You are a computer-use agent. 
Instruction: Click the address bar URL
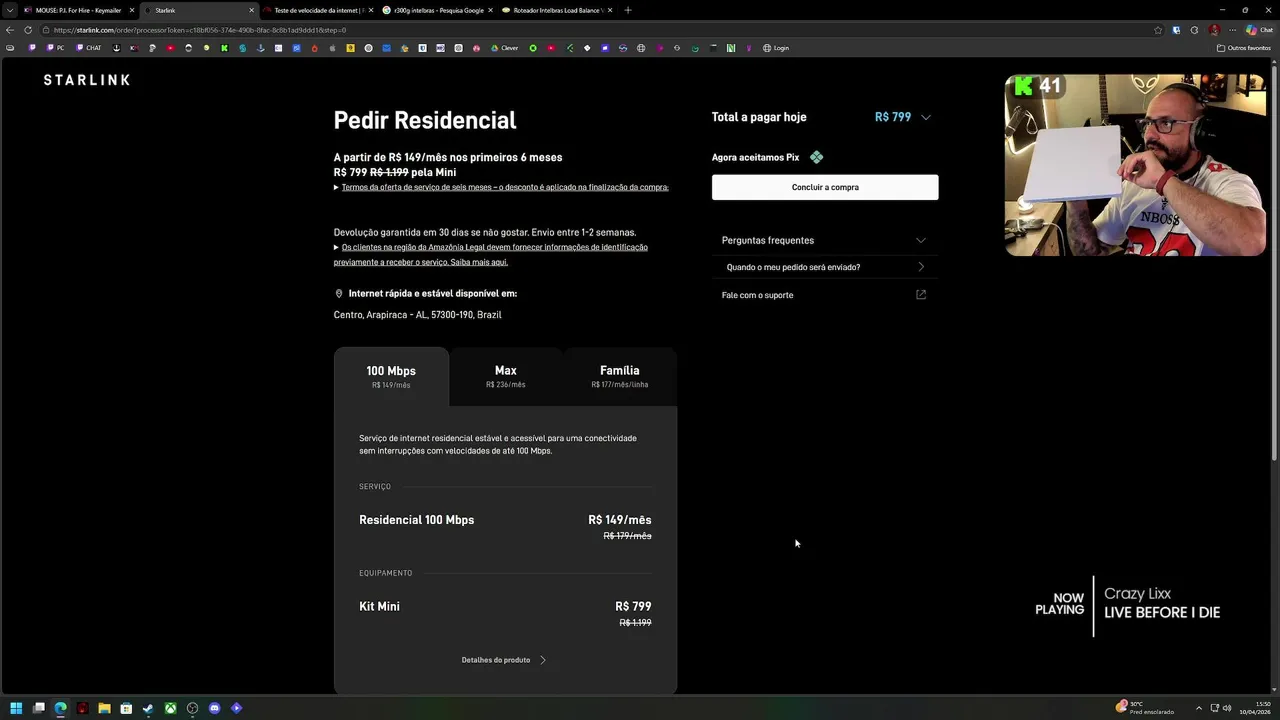(x=200, y=30)
